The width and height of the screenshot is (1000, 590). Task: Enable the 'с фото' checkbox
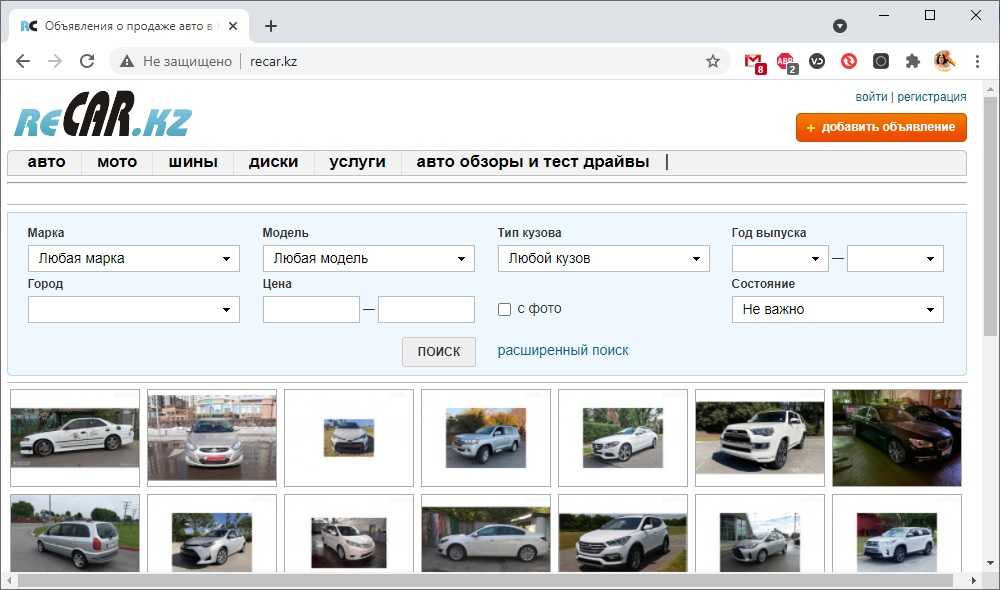click(x=505, y=310)
